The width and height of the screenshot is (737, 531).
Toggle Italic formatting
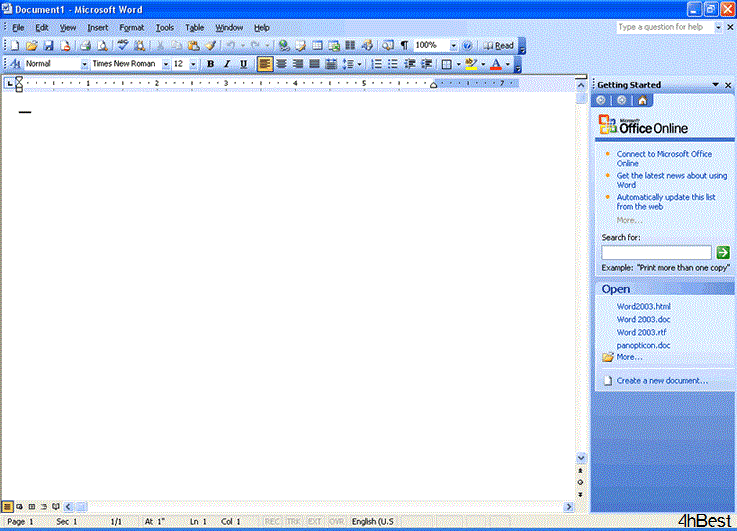(x=227, y=64)
